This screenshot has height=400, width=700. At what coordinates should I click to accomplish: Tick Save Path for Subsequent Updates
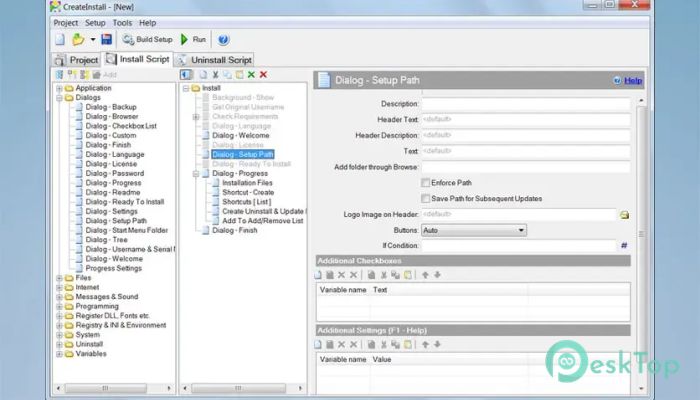[425, 198]
